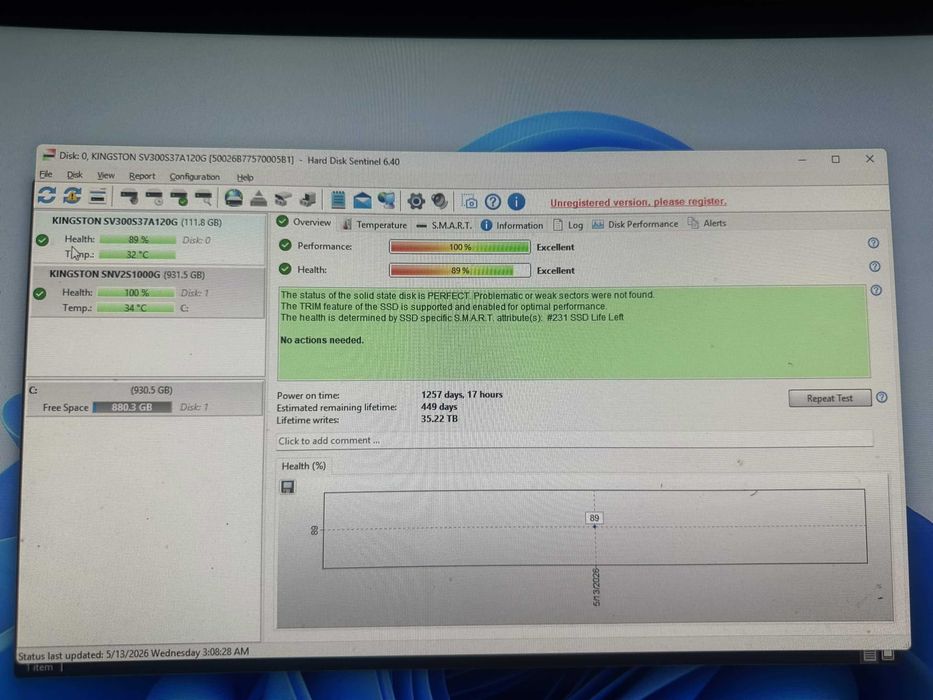Click the blue notepad report icon

(x=338, y=200)
